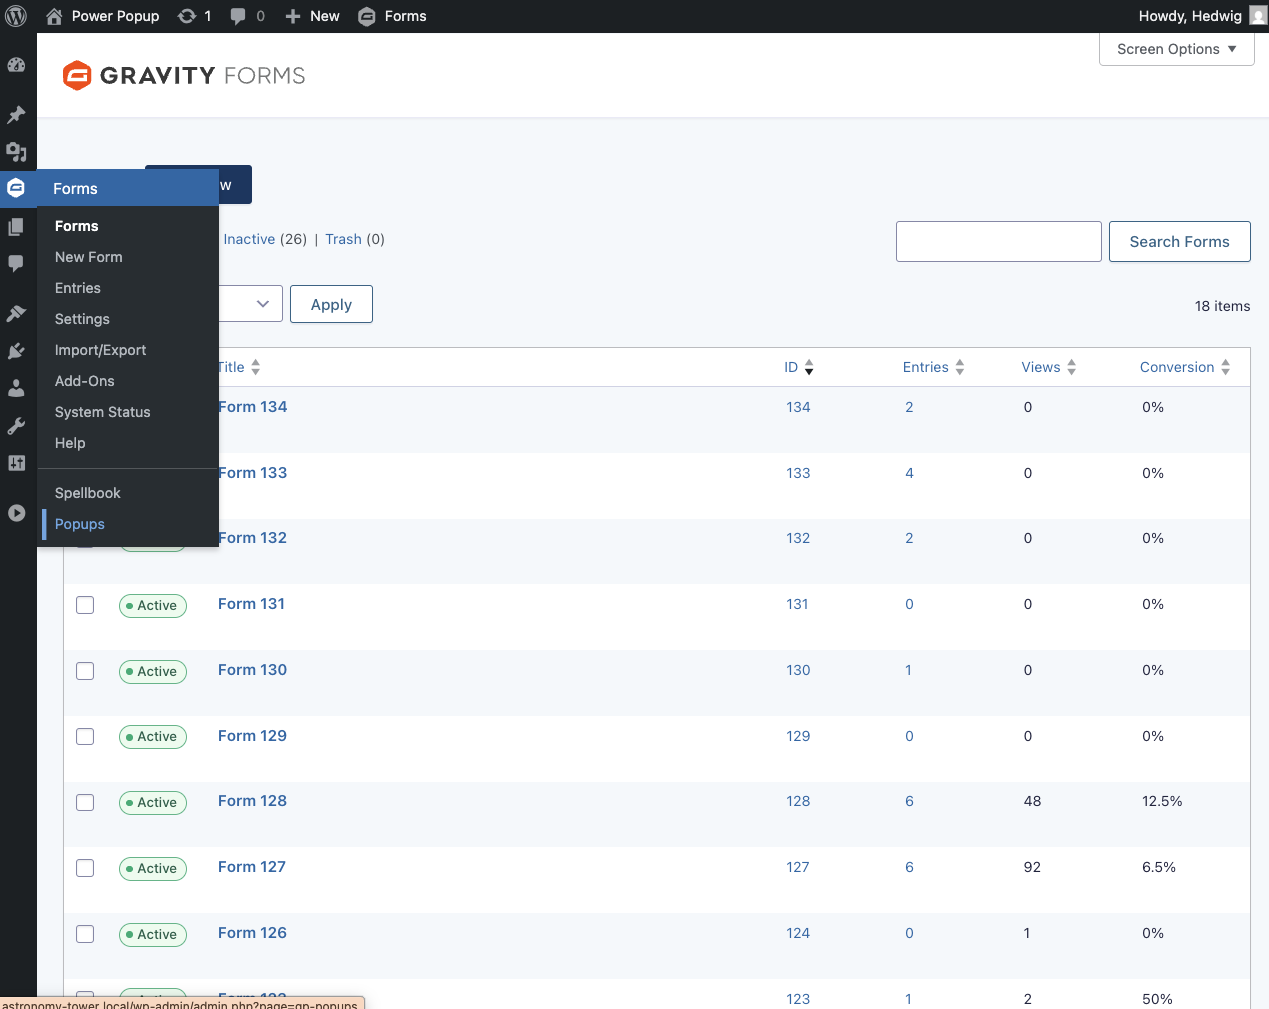
Task: Open the bulk actions dropdown
Action: tap(252, 304)
